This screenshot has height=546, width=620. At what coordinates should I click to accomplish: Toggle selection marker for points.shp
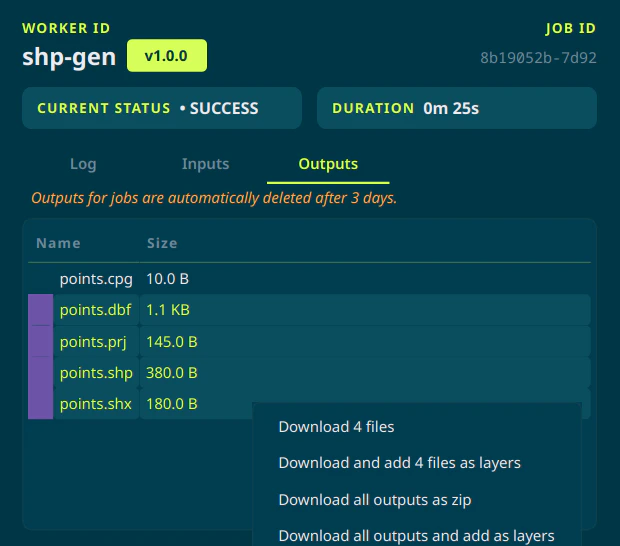click(x=40, y=372)
